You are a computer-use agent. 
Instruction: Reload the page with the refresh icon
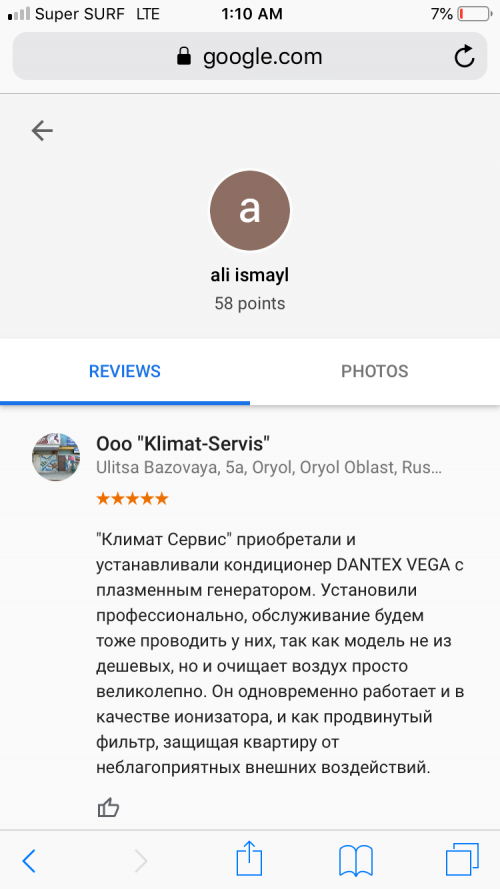click(464, 56)
